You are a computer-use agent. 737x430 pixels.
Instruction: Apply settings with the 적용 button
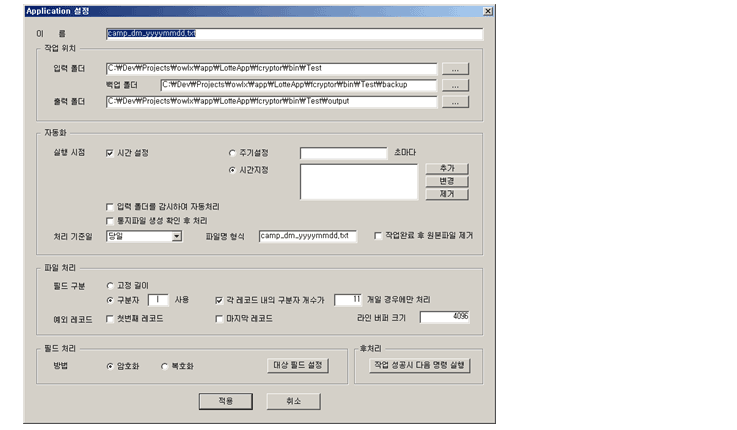(x=225, y=400)
